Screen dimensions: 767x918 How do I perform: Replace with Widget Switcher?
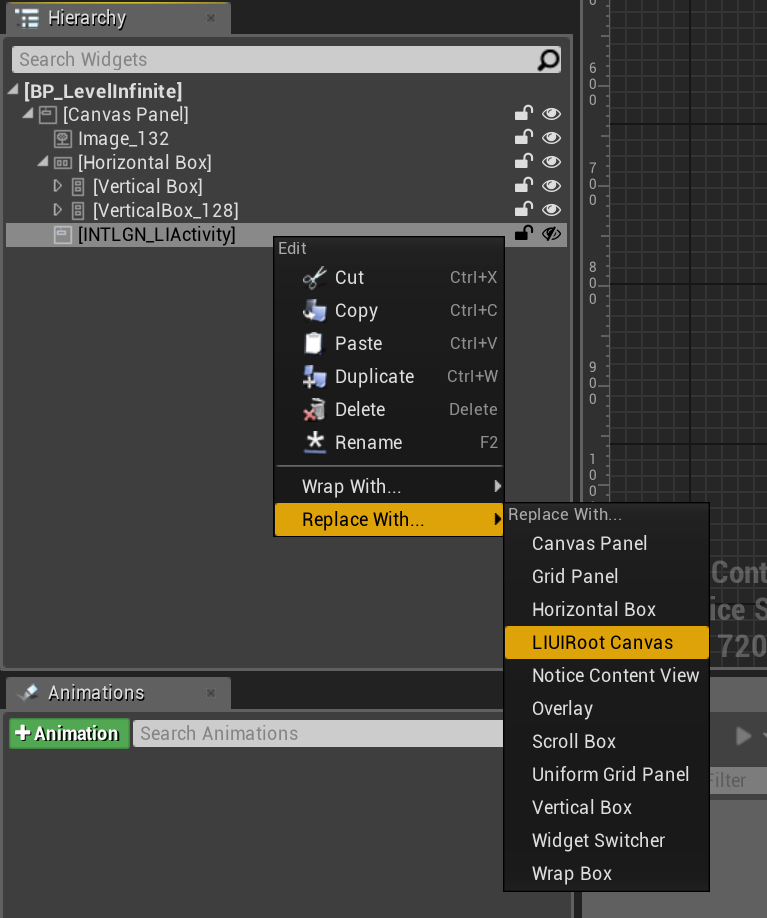pos(607,840)
